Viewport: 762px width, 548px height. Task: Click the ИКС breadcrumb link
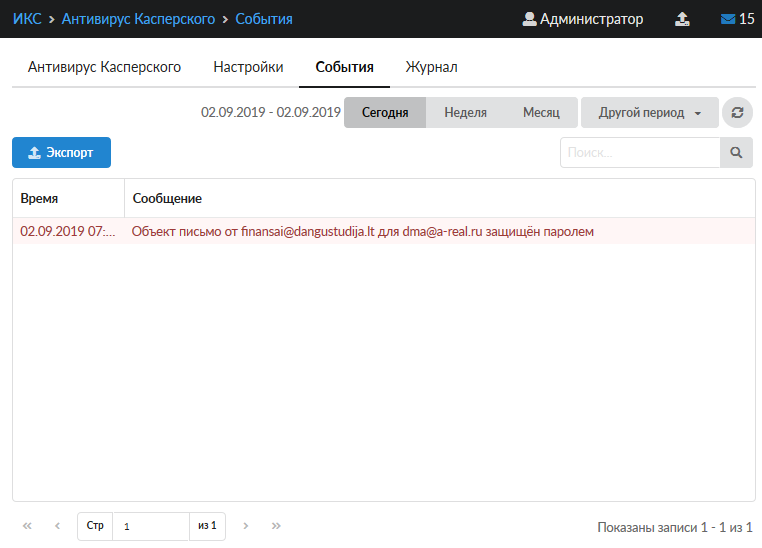[x=27, y=19]
